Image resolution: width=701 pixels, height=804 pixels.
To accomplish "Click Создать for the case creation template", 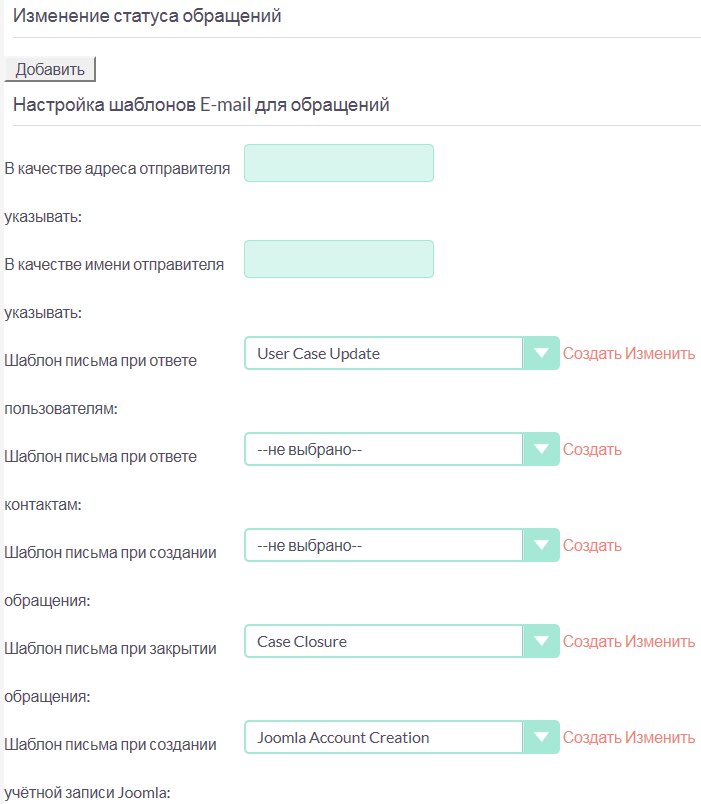I will 592,546.
